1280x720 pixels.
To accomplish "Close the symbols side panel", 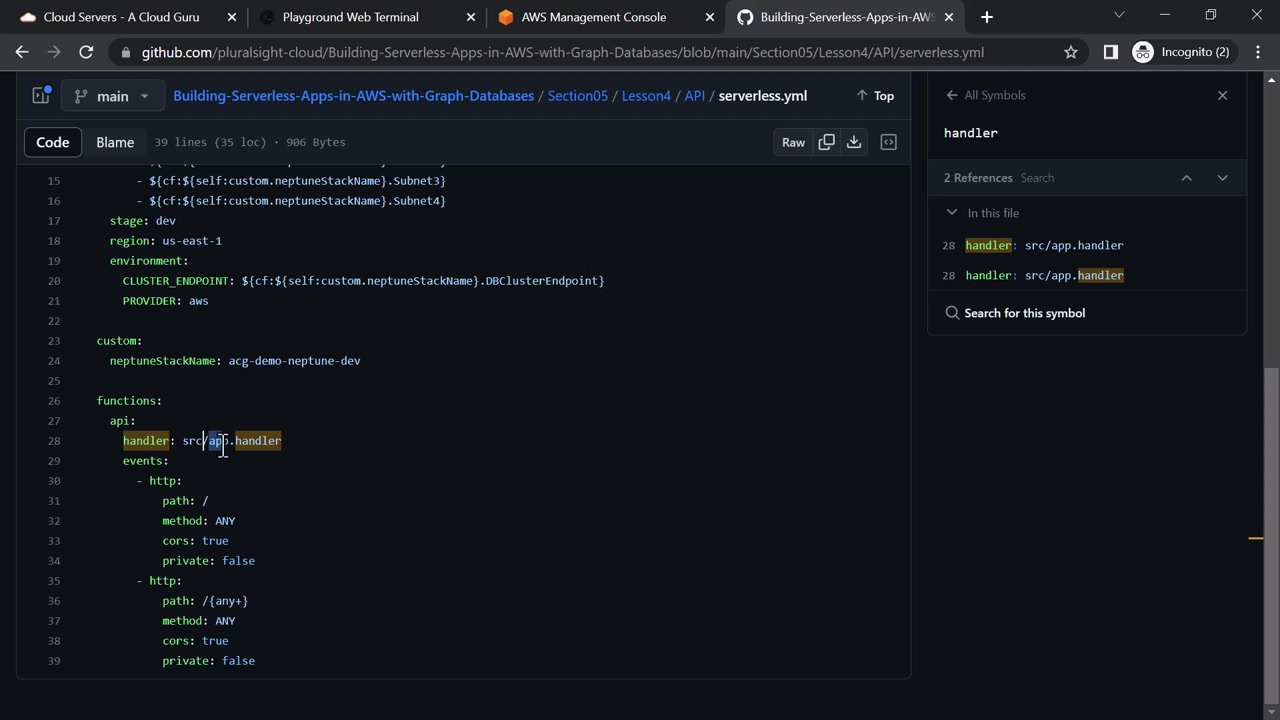I will pyautogui.click(x=1222, y=95).
